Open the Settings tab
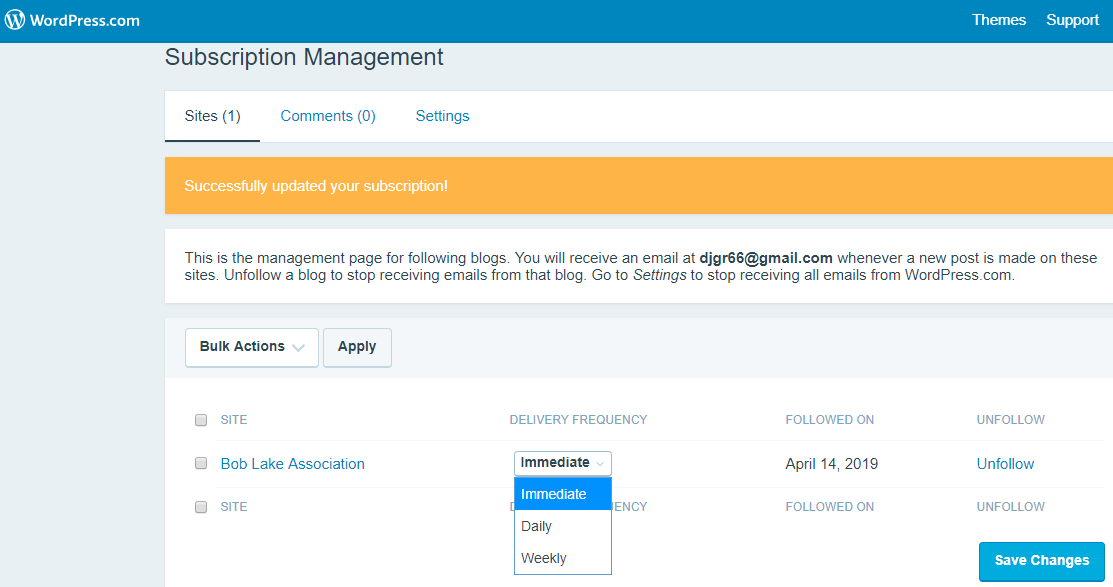The width and height of the screenshot is (1113, 587). (442, 116)
